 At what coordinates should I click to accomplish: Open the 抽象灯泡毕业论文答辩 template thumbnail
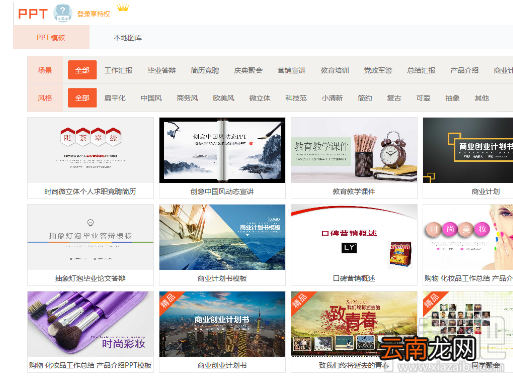90,237
